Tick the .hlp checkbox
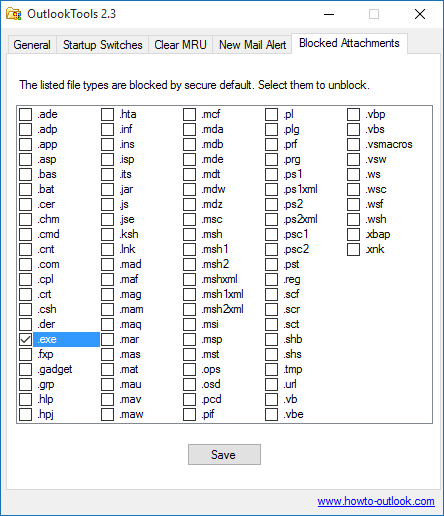This screenshot has height=516, width=444. 25,399
